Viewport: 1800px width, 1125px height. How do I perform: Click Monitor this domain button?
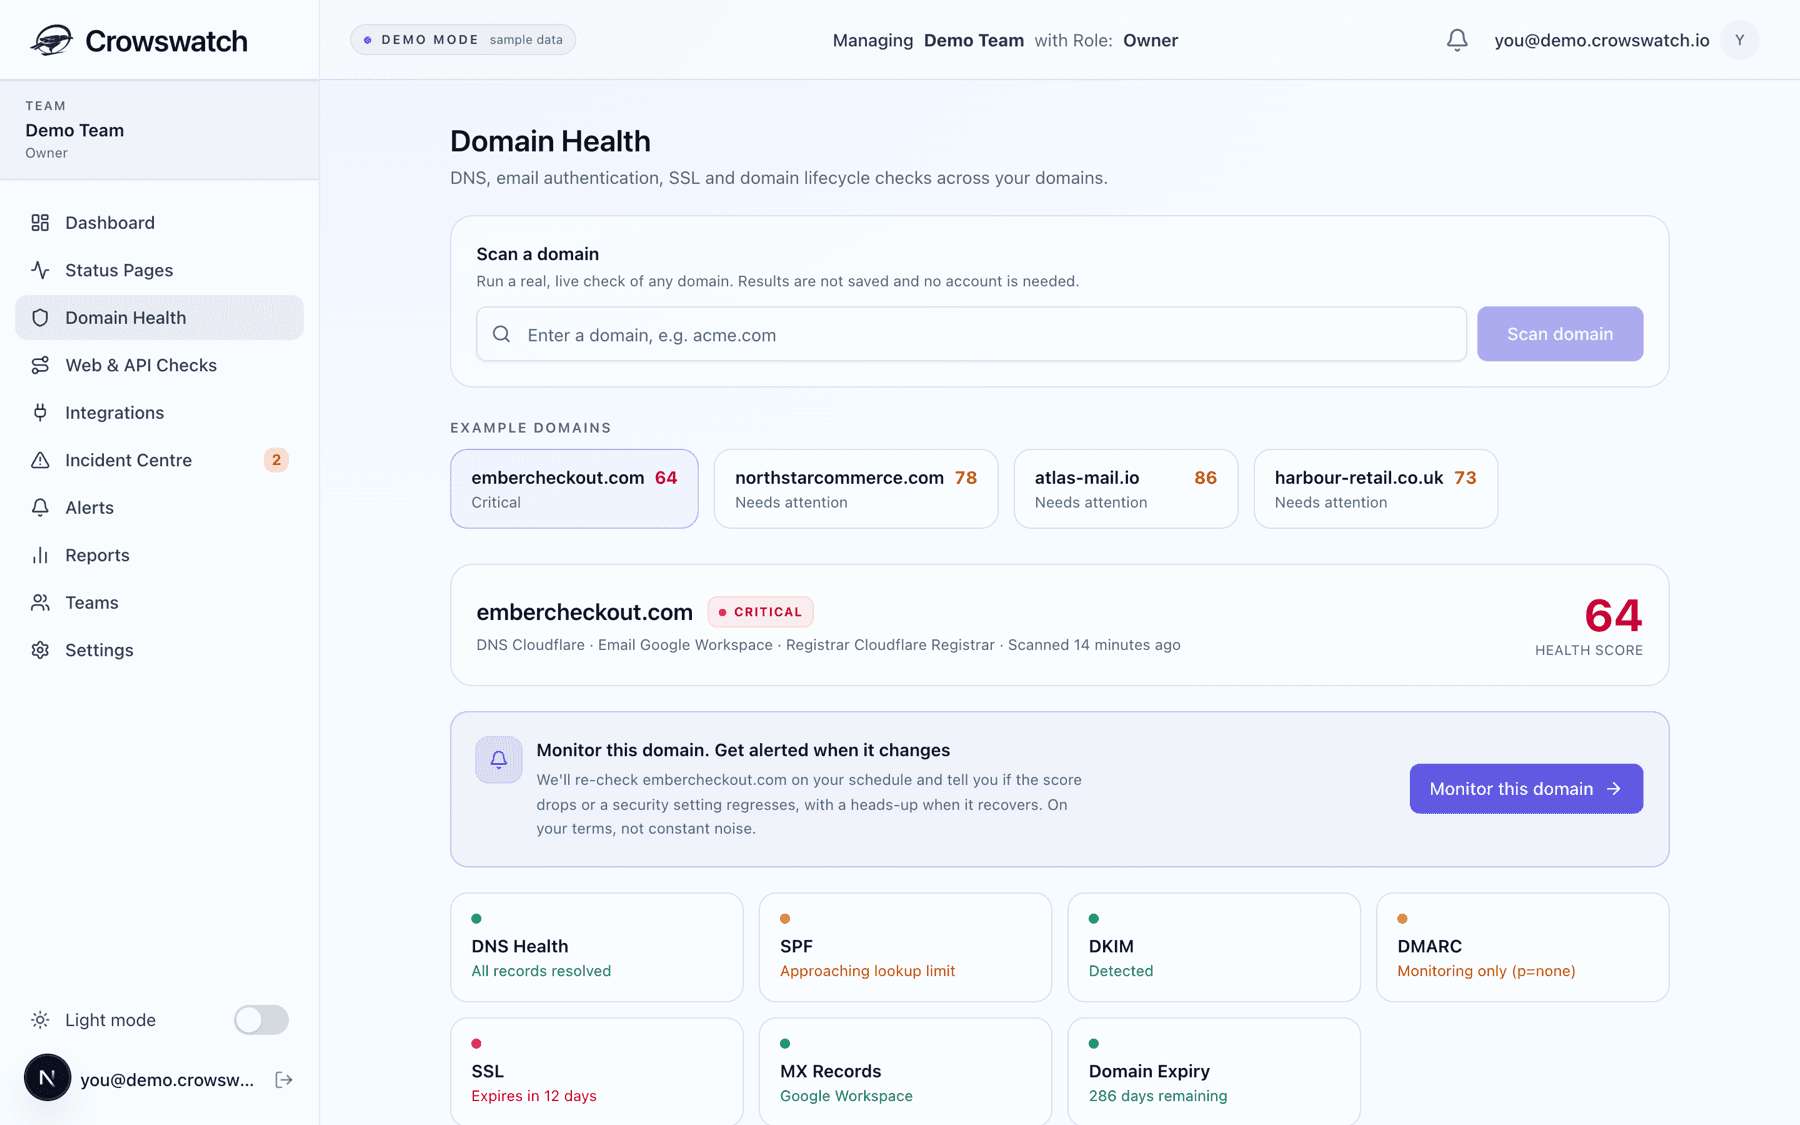pos(1526,789)
